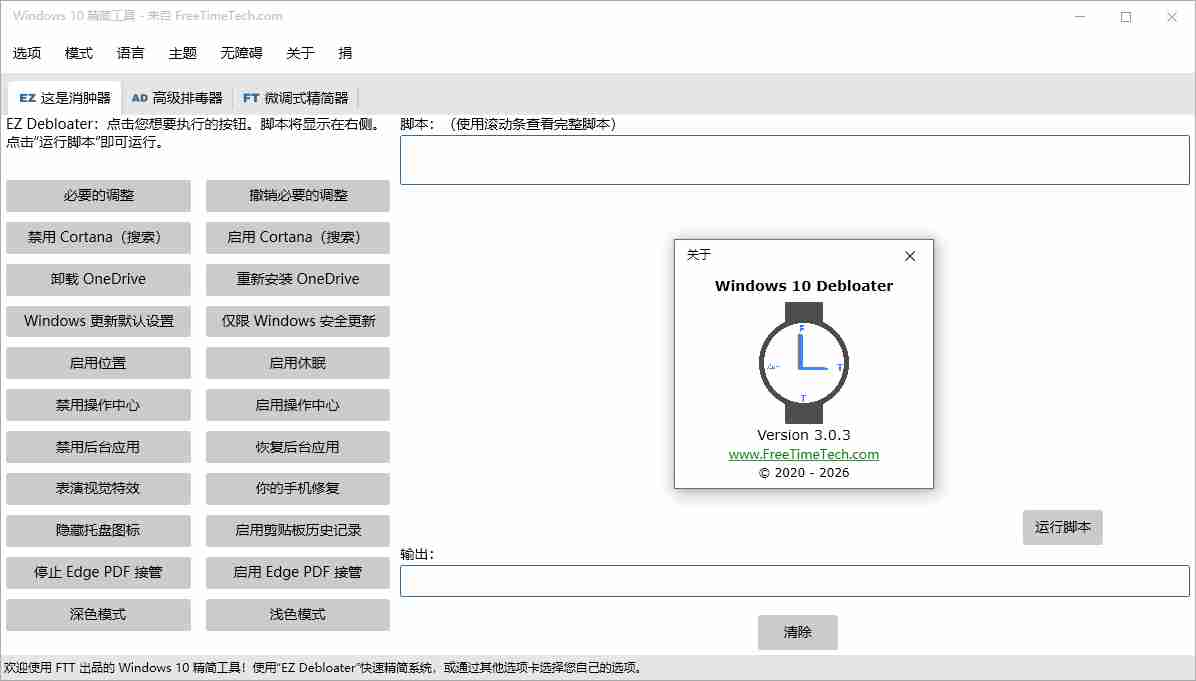Open the 无障碍 menu
This screenshot has width=1196, height=681.
[241, 53]
